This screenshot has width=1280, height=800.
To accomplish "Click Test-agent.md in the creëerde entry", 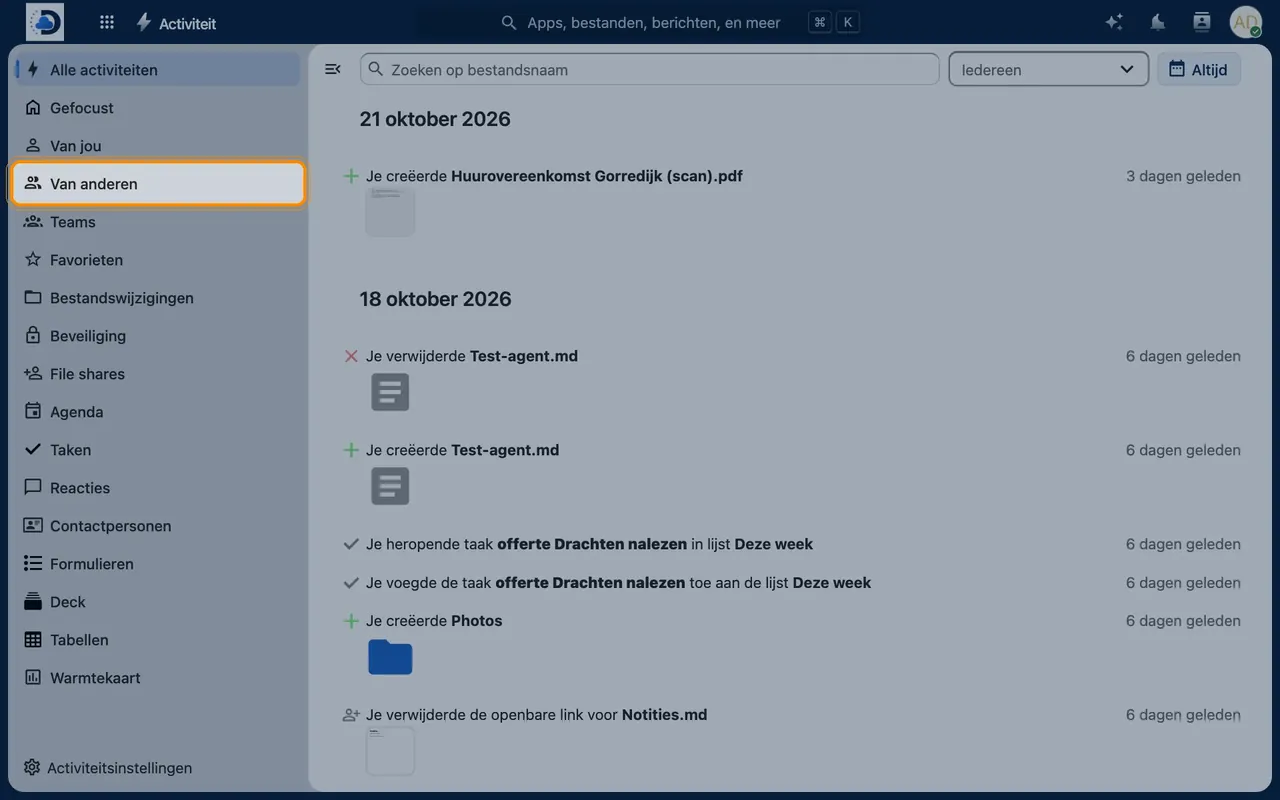I will (x=505, y=451).
